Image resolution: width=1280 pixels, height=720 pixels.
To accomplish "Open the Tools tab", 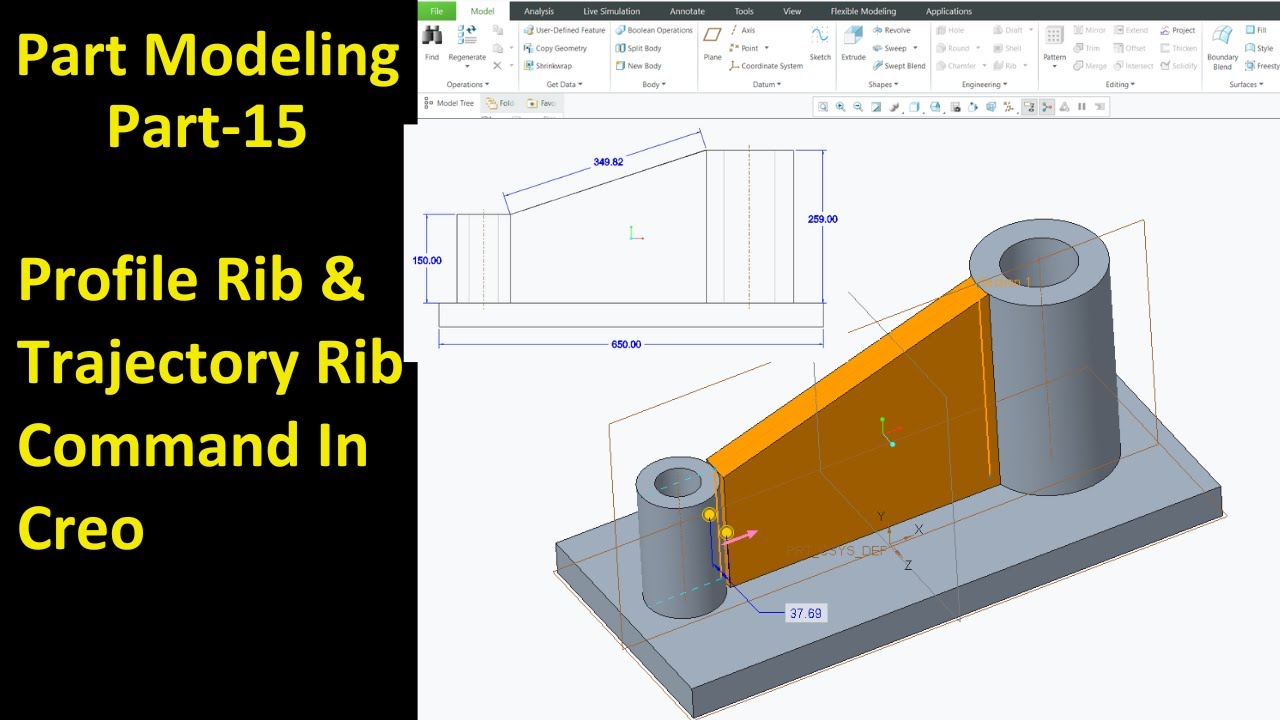I will (744, 11).
